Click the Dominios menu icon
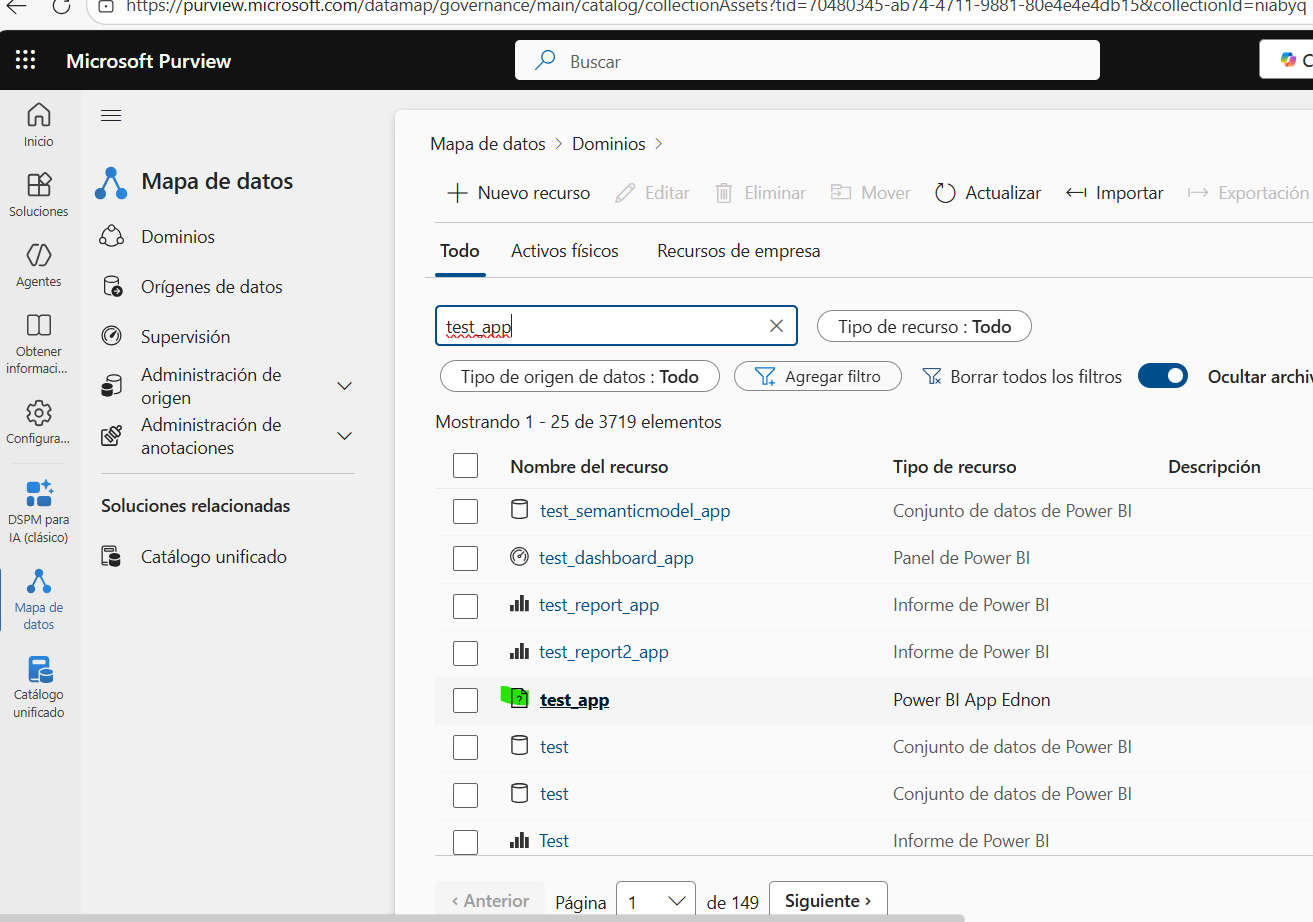Viewport: 1313px width, 922px height. coord(112,237)
